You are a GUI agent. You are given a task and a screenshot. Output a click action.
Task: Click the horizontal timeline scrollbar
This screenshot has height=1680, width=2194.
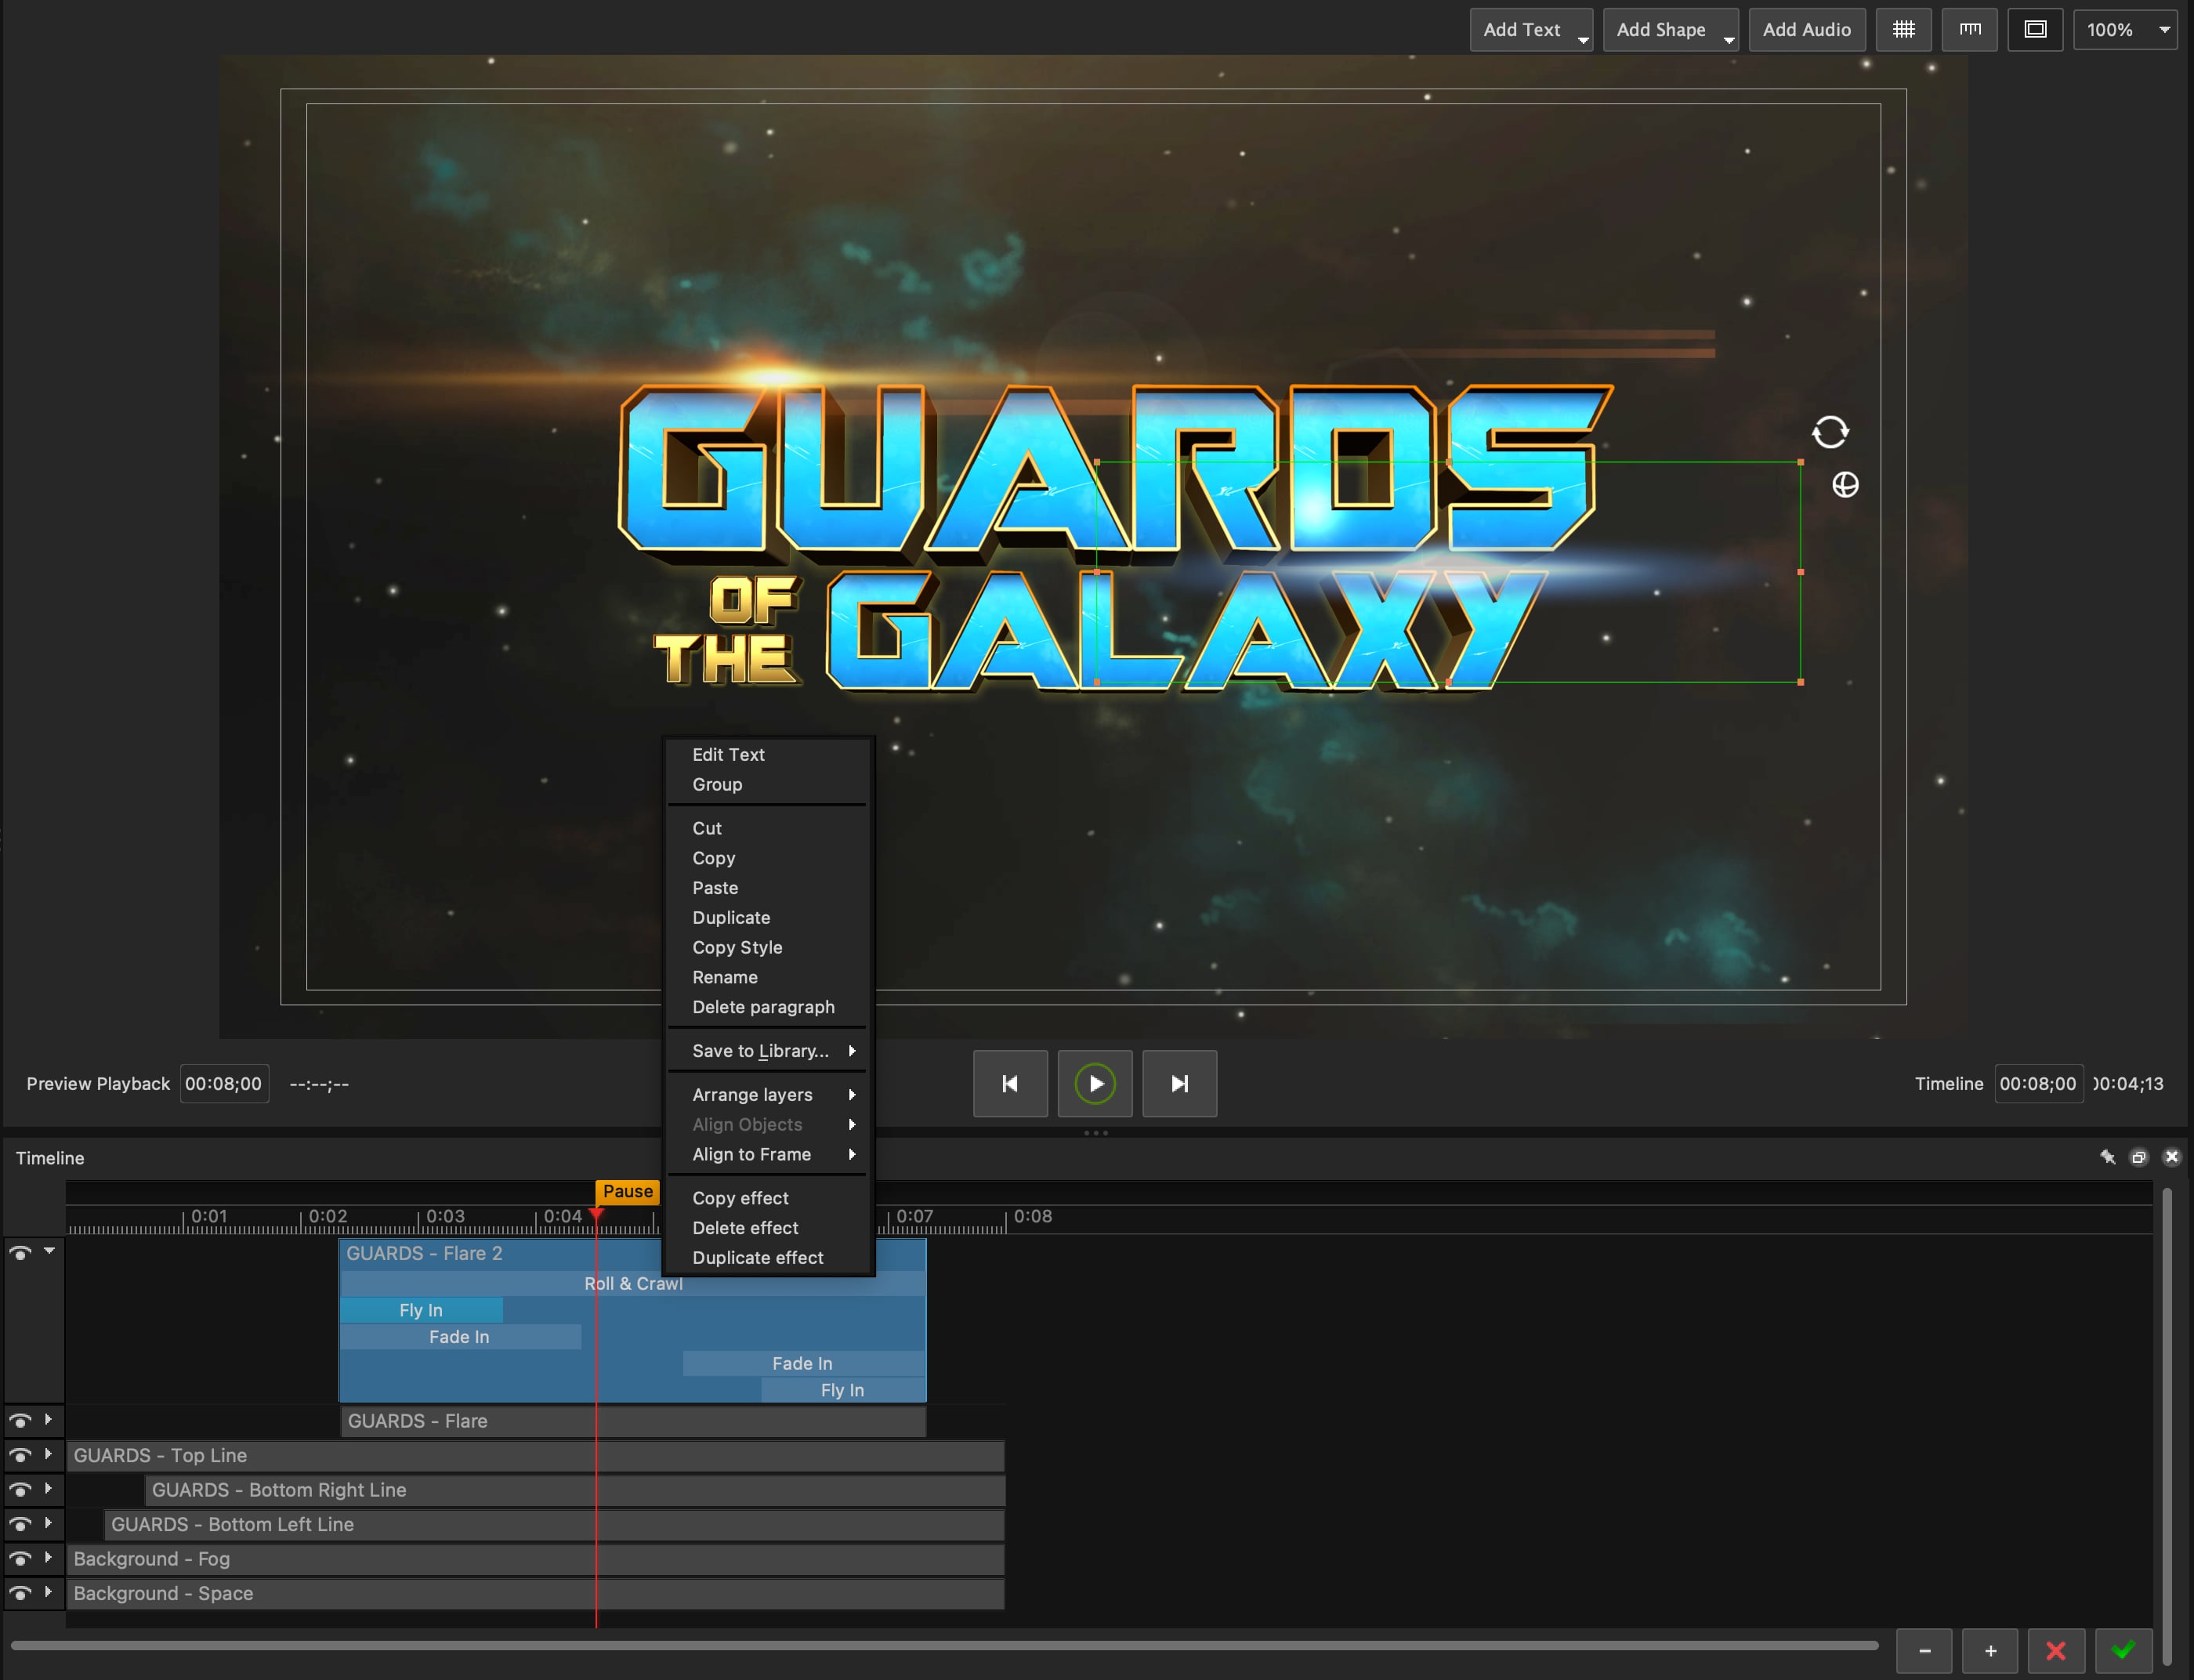click(944, 1645)
